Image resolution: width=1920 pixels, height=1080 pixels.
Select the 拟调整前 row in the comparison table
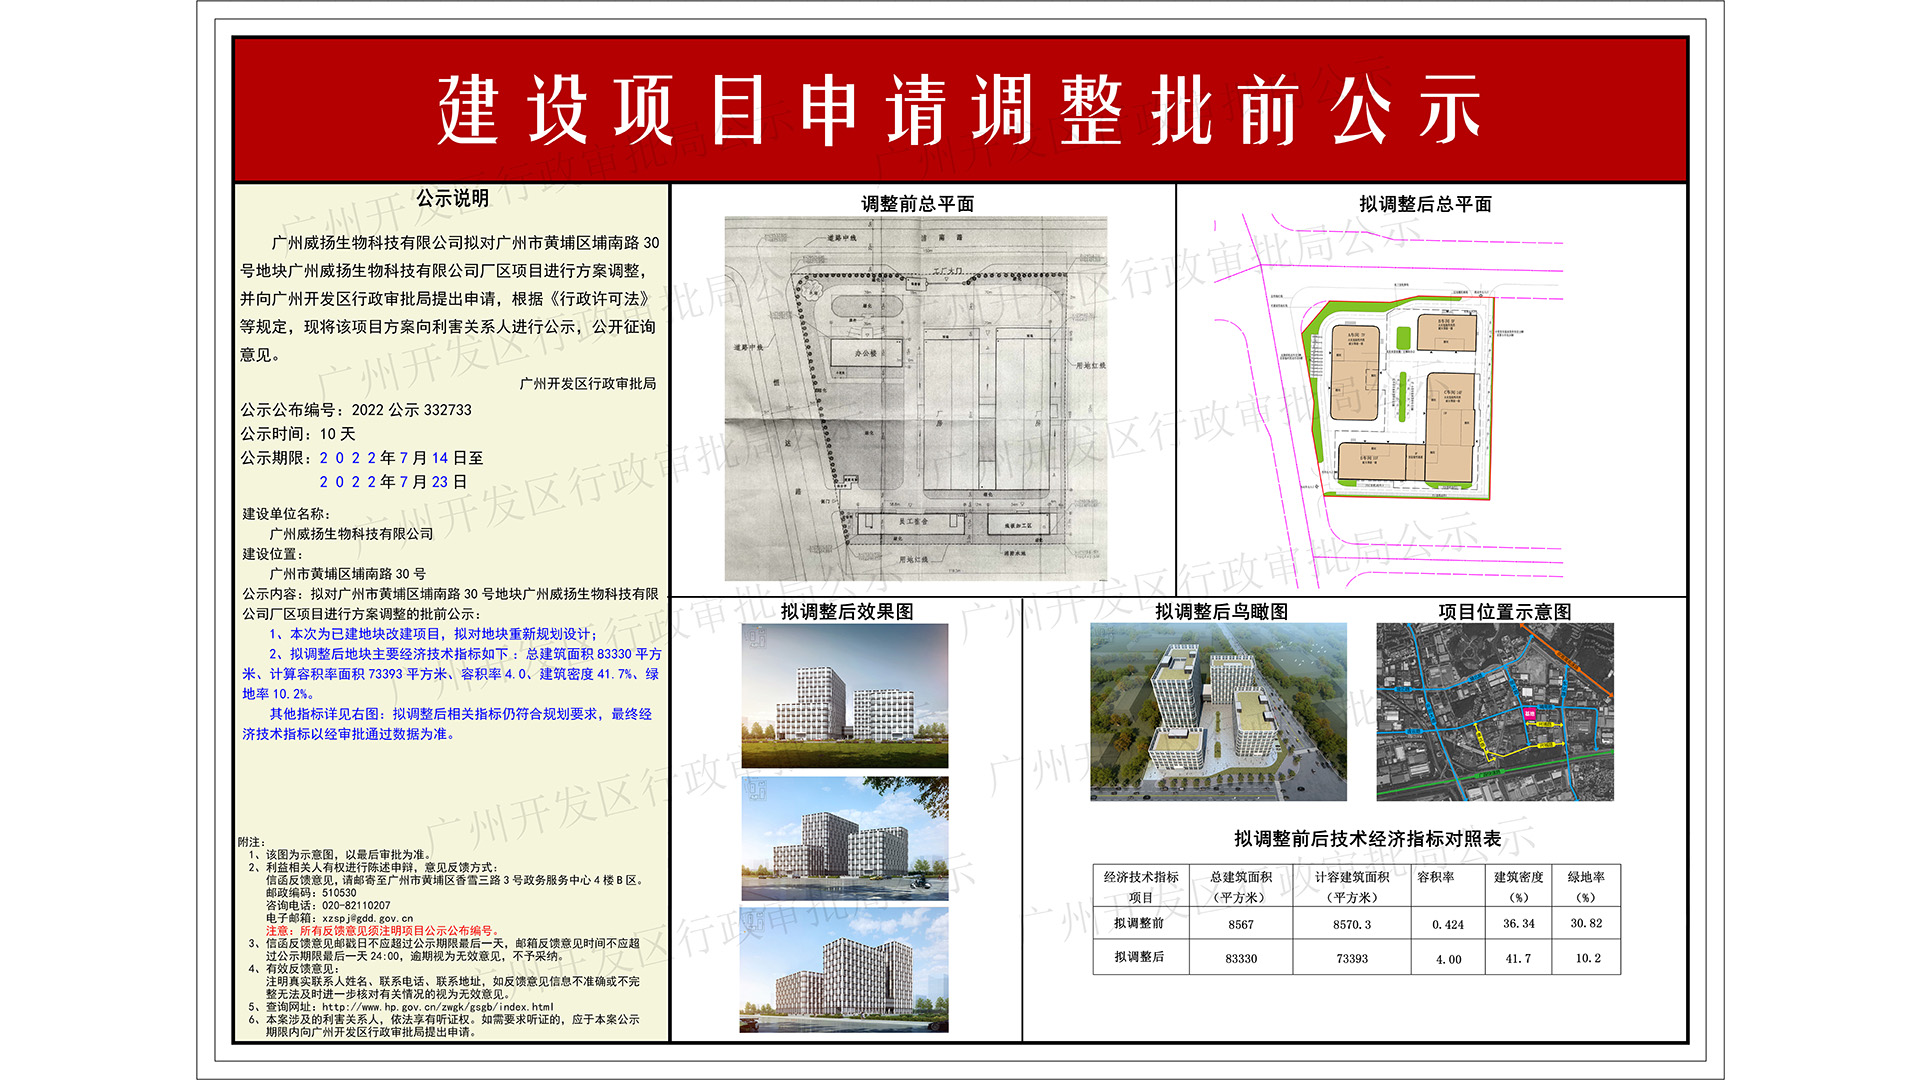coord(1143,924)
